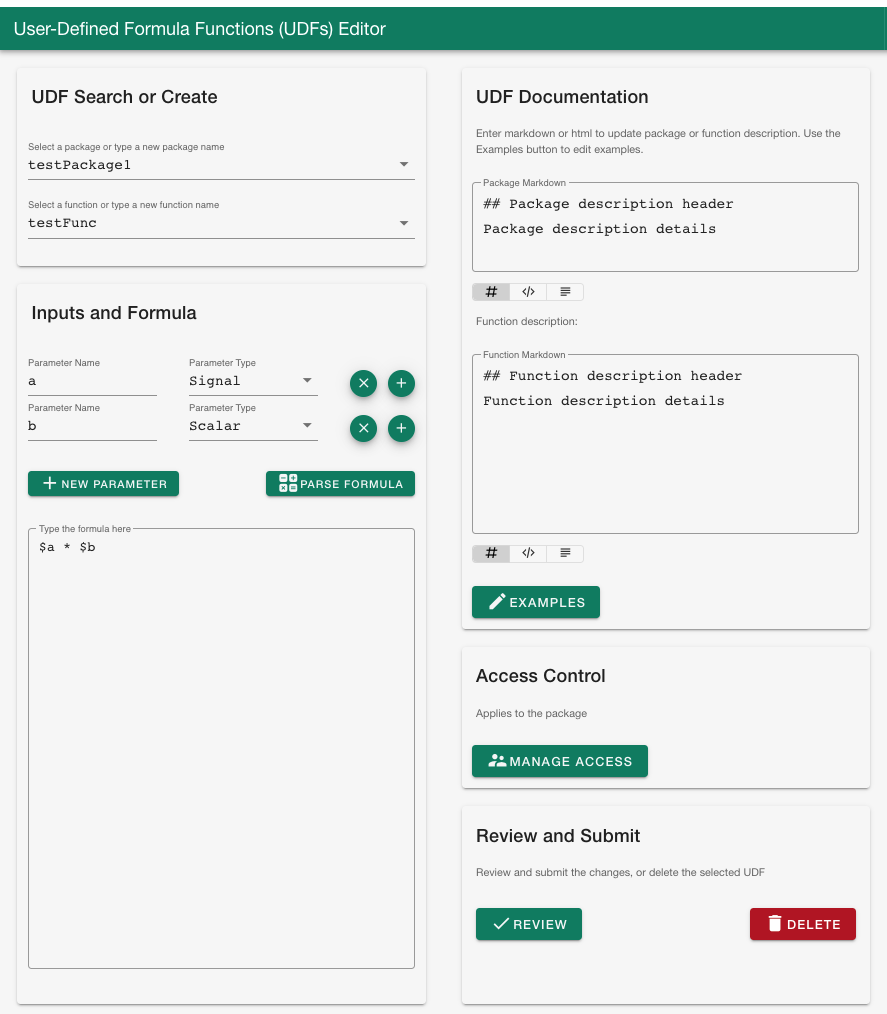Add a parameter after row a

(x=401, y=383)
